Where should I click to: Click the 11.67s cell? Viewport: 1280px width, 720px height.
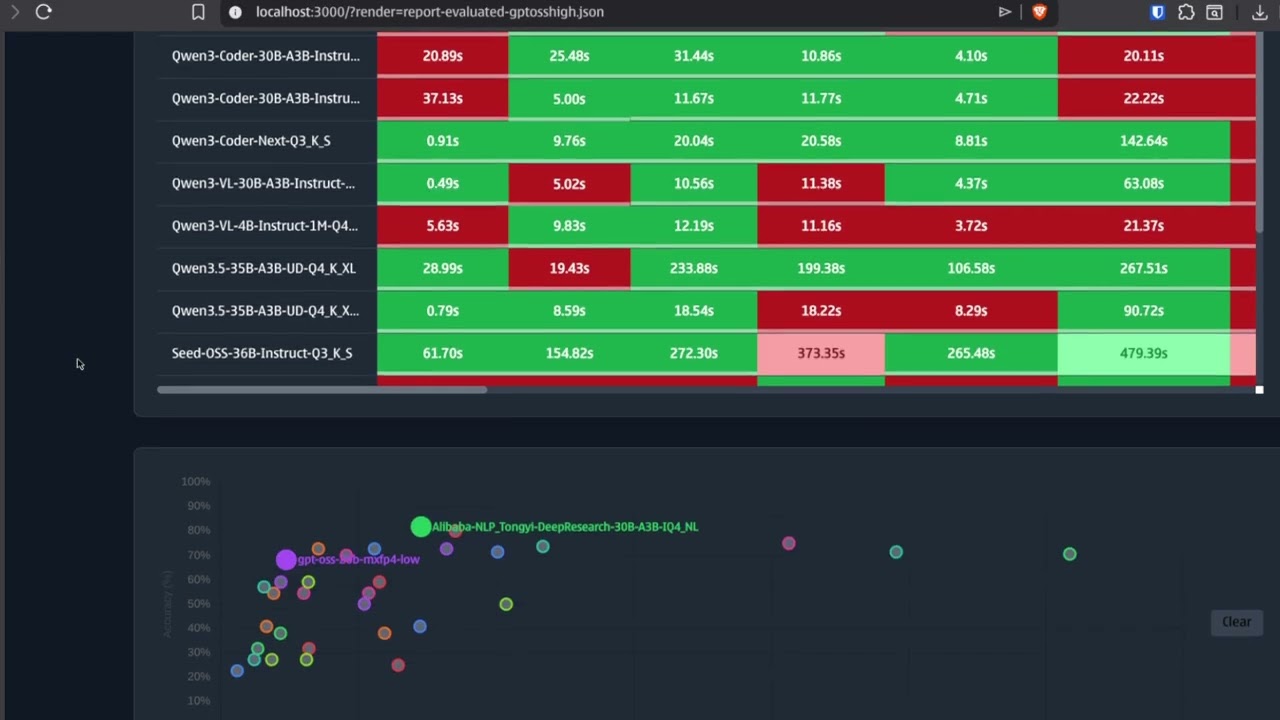[x=693, y=98]
